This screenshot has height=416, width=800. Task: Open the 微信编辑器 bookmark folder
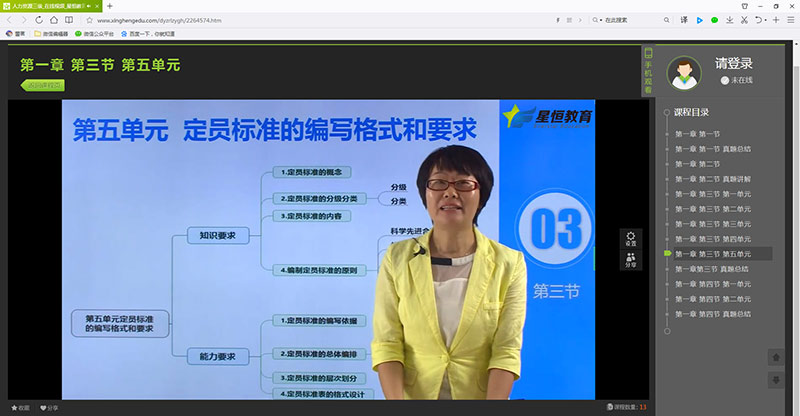pyautogui.click(x=51, y=34)
